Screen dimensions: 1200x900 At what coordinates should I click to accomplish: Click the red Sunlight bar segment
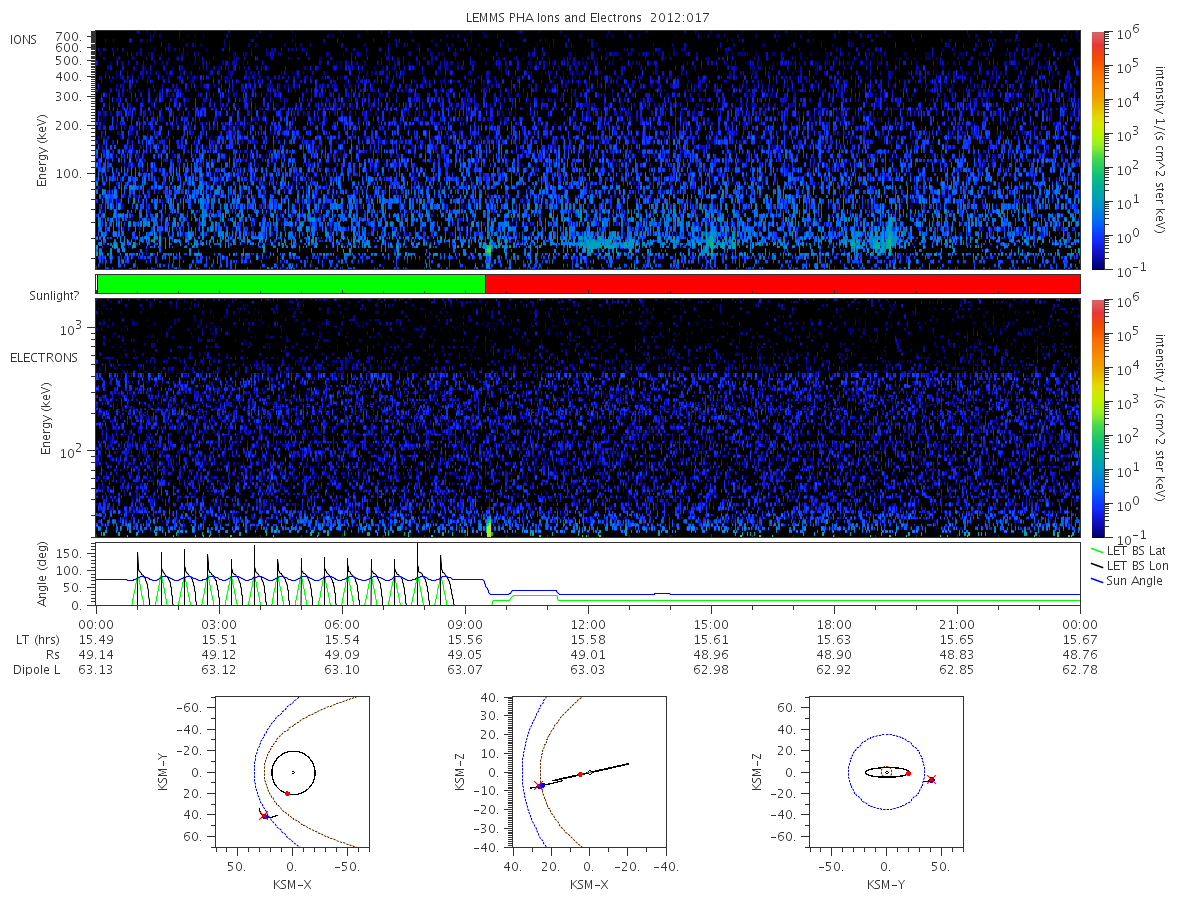[x=782, y=284]
